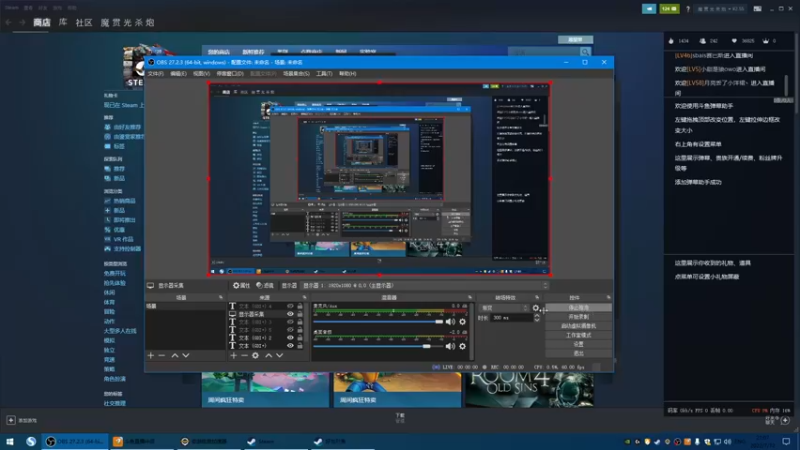Open OBS 文件(F) menu
The image size is (800, 450).
pos(156,74)
